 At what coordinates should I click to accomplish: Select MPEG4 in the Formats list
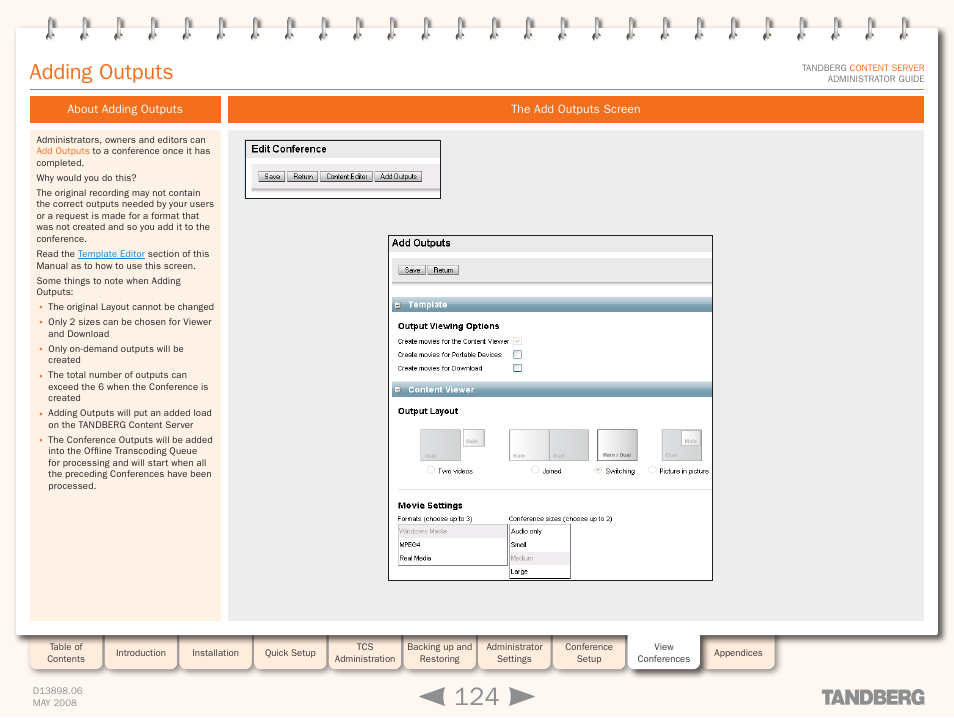coord(452,545)
